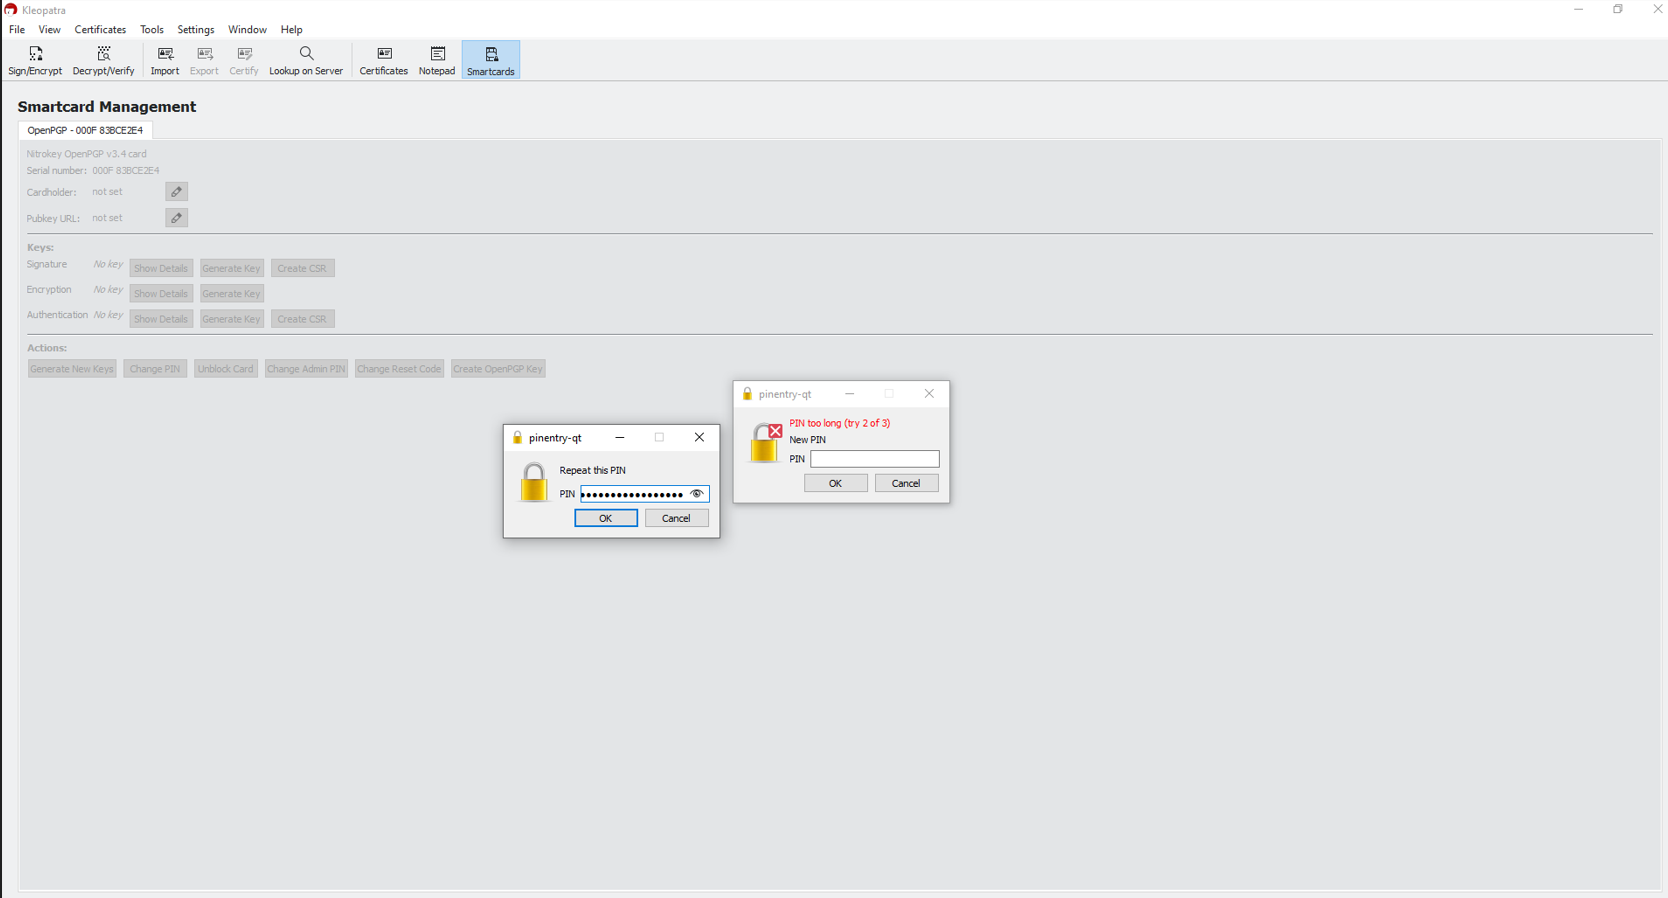The height and width of the screenshot is (898, 1668).
Task: Open the Tools menu
Action: pyautogui.click(x=152, y=30)
